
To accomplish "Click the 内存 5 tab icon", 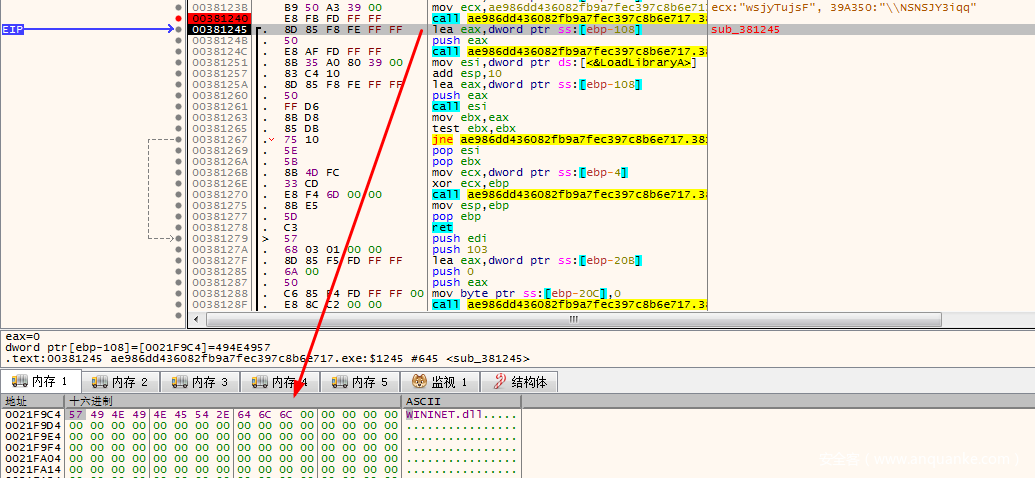I will [x=341, y=382].
